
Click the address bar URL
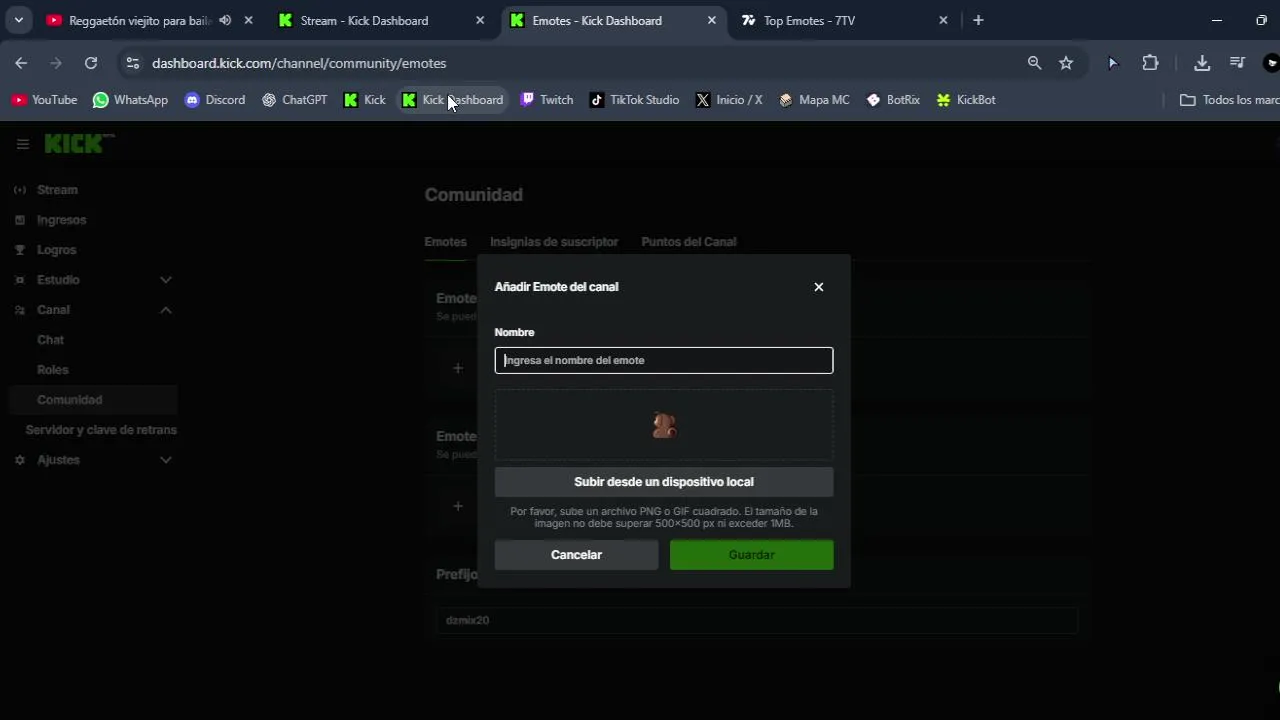point(299,63)
